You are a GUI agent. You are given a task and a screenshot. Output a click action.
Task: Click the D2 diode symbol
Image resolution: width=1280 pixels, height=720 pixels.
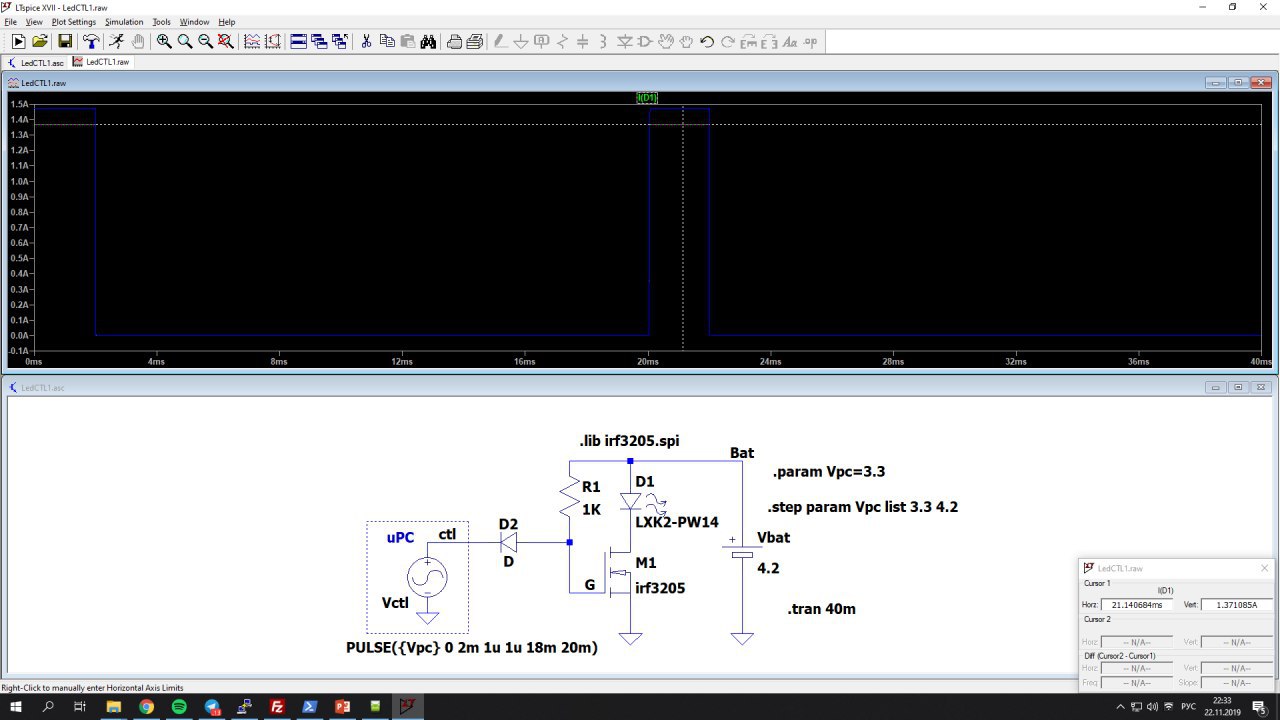point(508,542)
